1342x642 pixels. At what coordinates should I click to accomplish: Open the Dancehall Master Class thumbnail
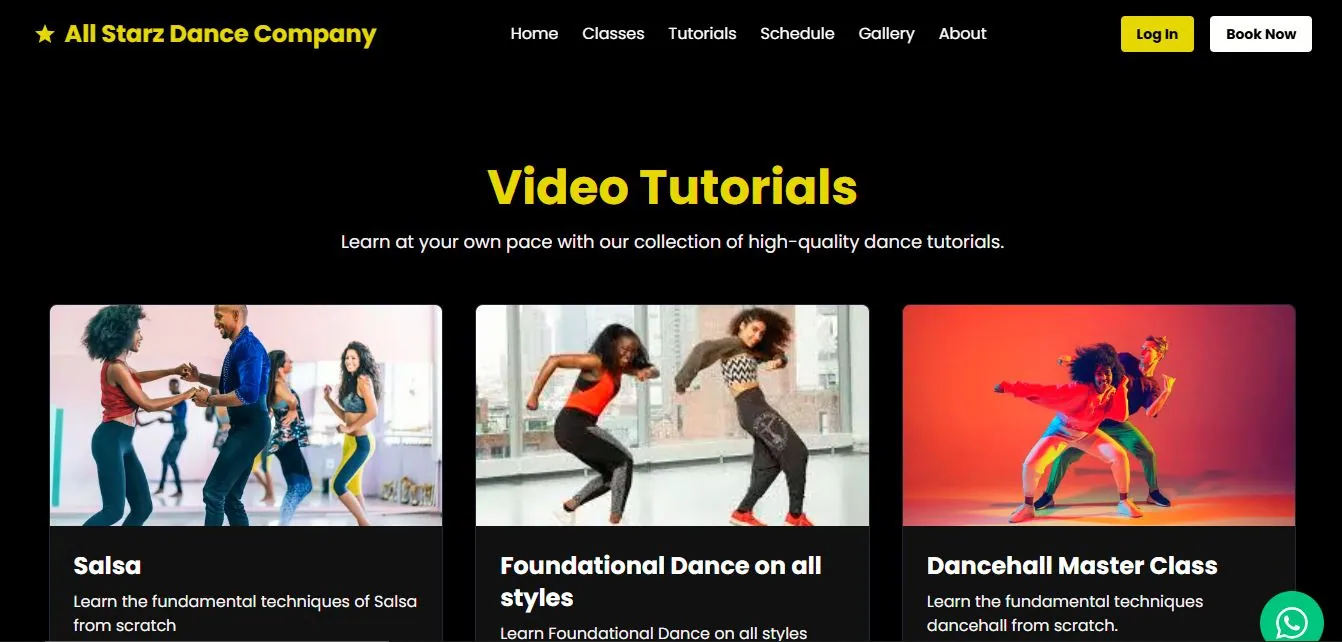[1099, 415]
